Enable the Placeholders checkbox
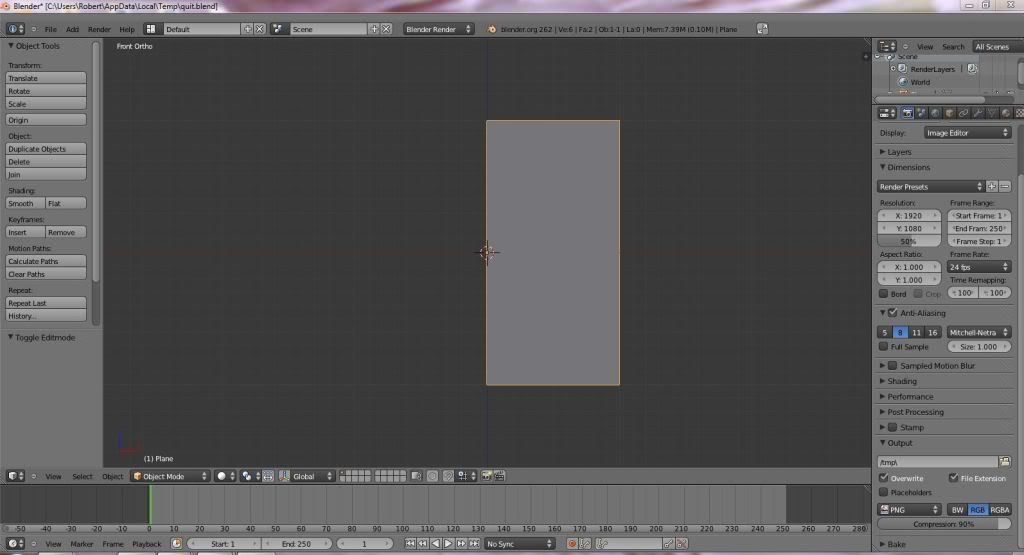This screenshot has height=555, width=1024. [x=884, y=492]
